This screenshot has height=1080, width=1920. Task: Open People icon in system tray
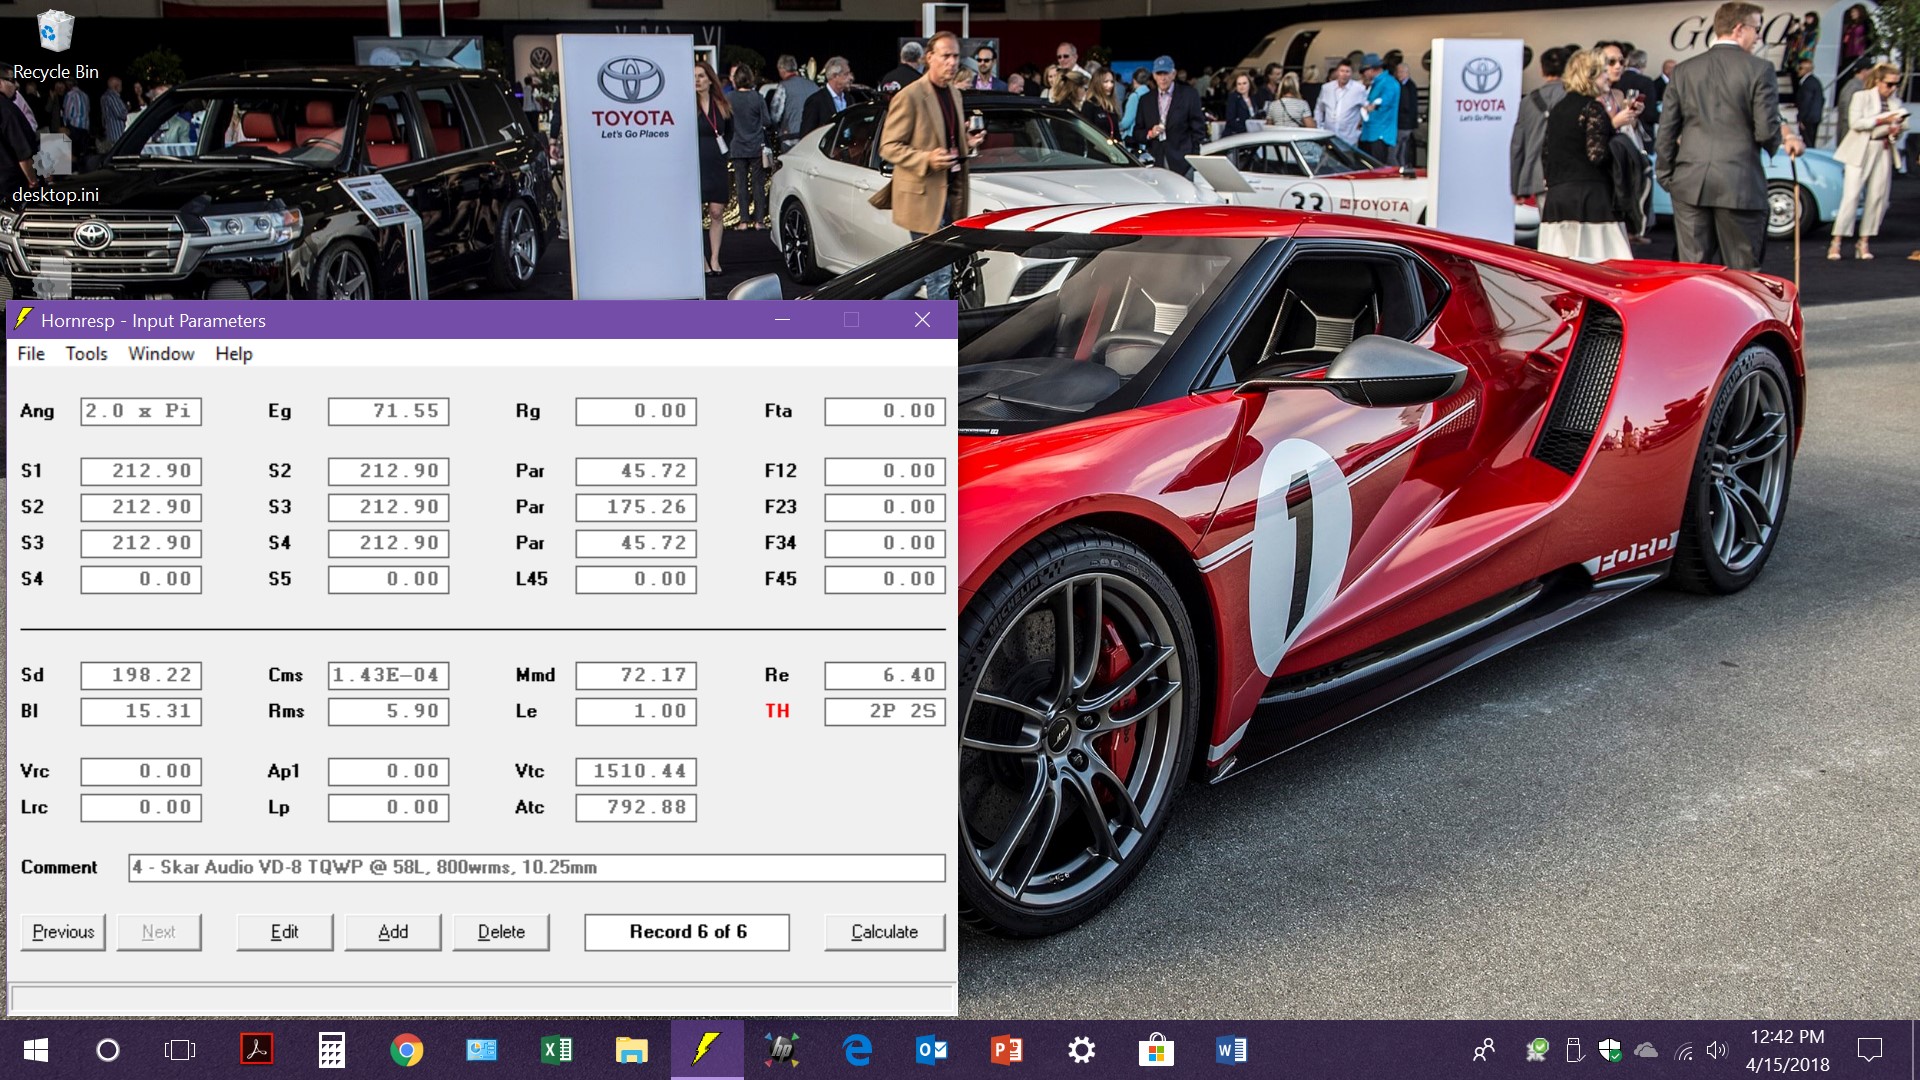(1484, 1050)
